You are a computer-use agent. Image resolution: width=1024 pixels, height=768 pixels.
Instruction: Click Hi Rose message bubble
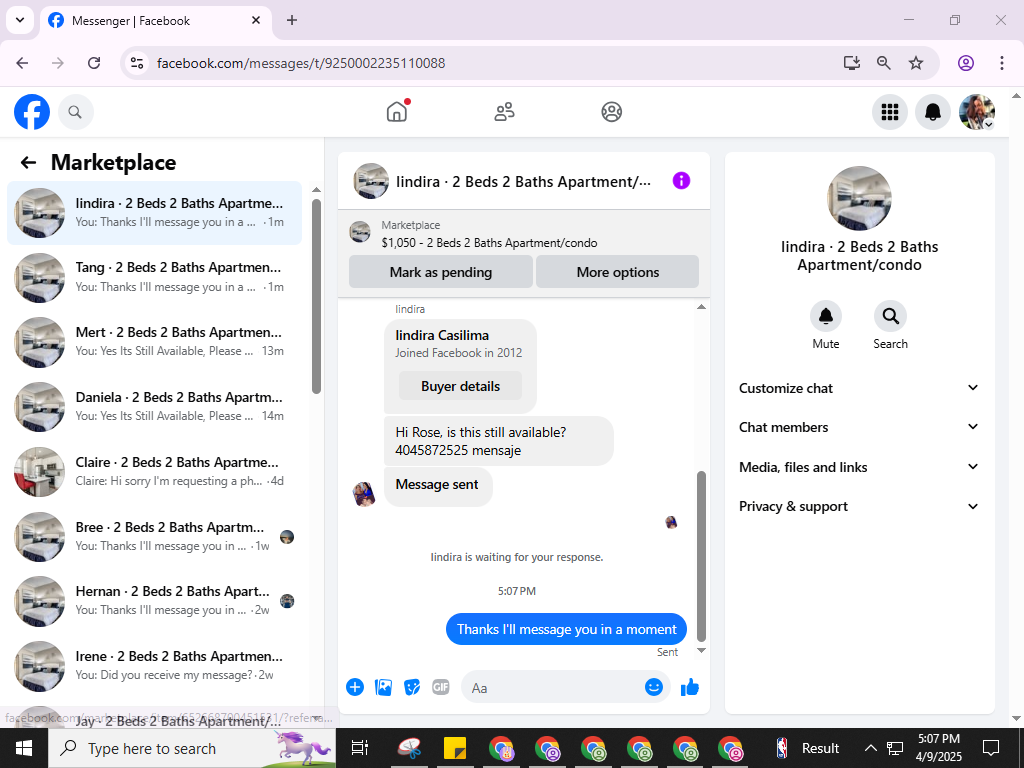click(x=498, y=441)
